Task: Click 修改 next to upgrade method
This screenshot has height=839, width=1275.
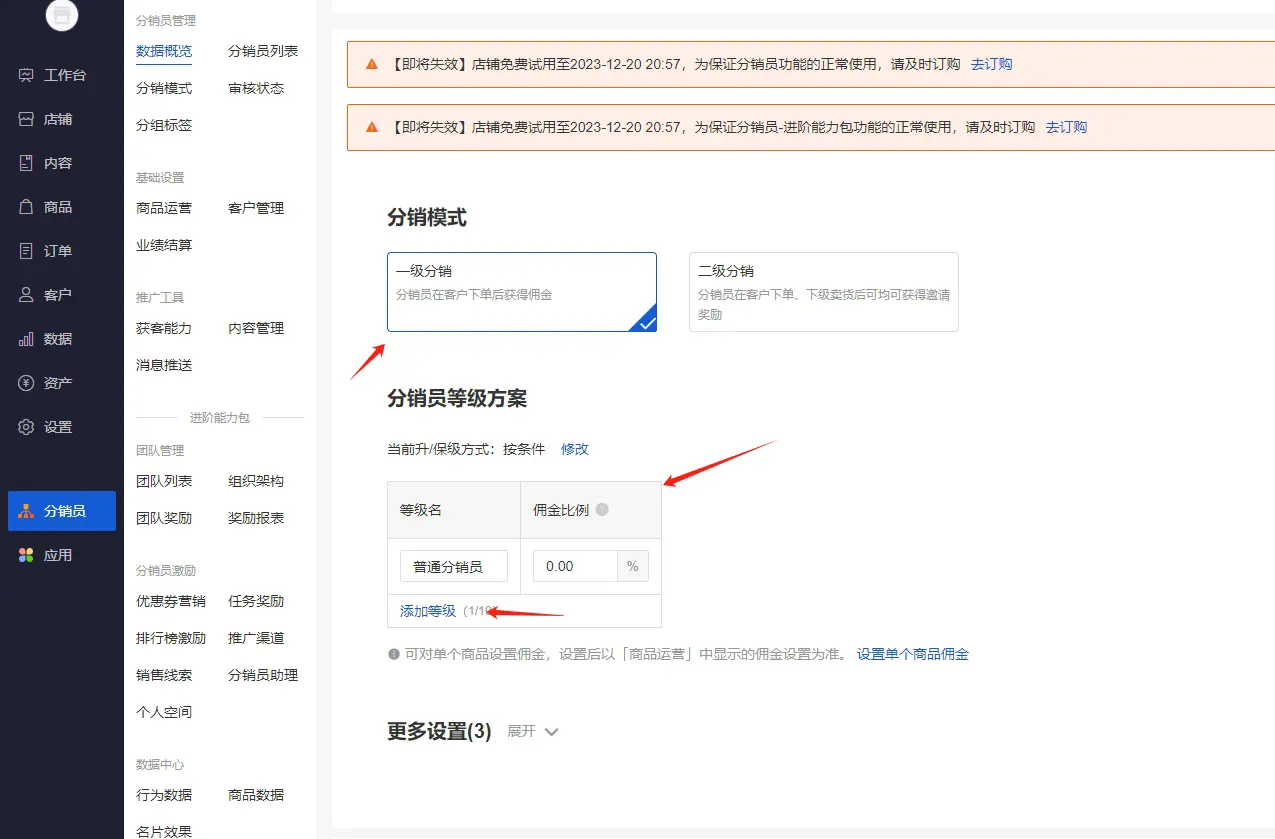Action: coord(575,449)
